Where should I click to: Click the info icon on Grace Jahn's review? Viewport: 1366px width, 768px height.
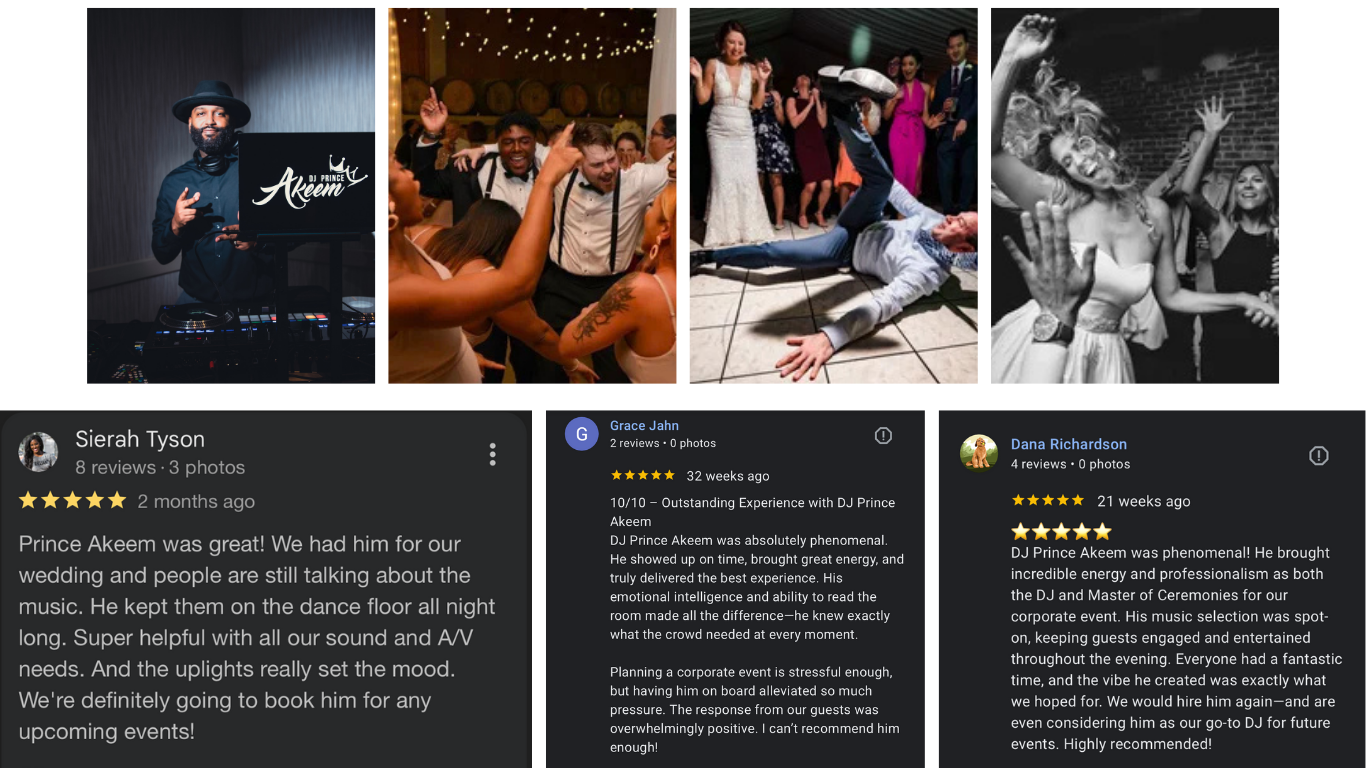[883, 435]
